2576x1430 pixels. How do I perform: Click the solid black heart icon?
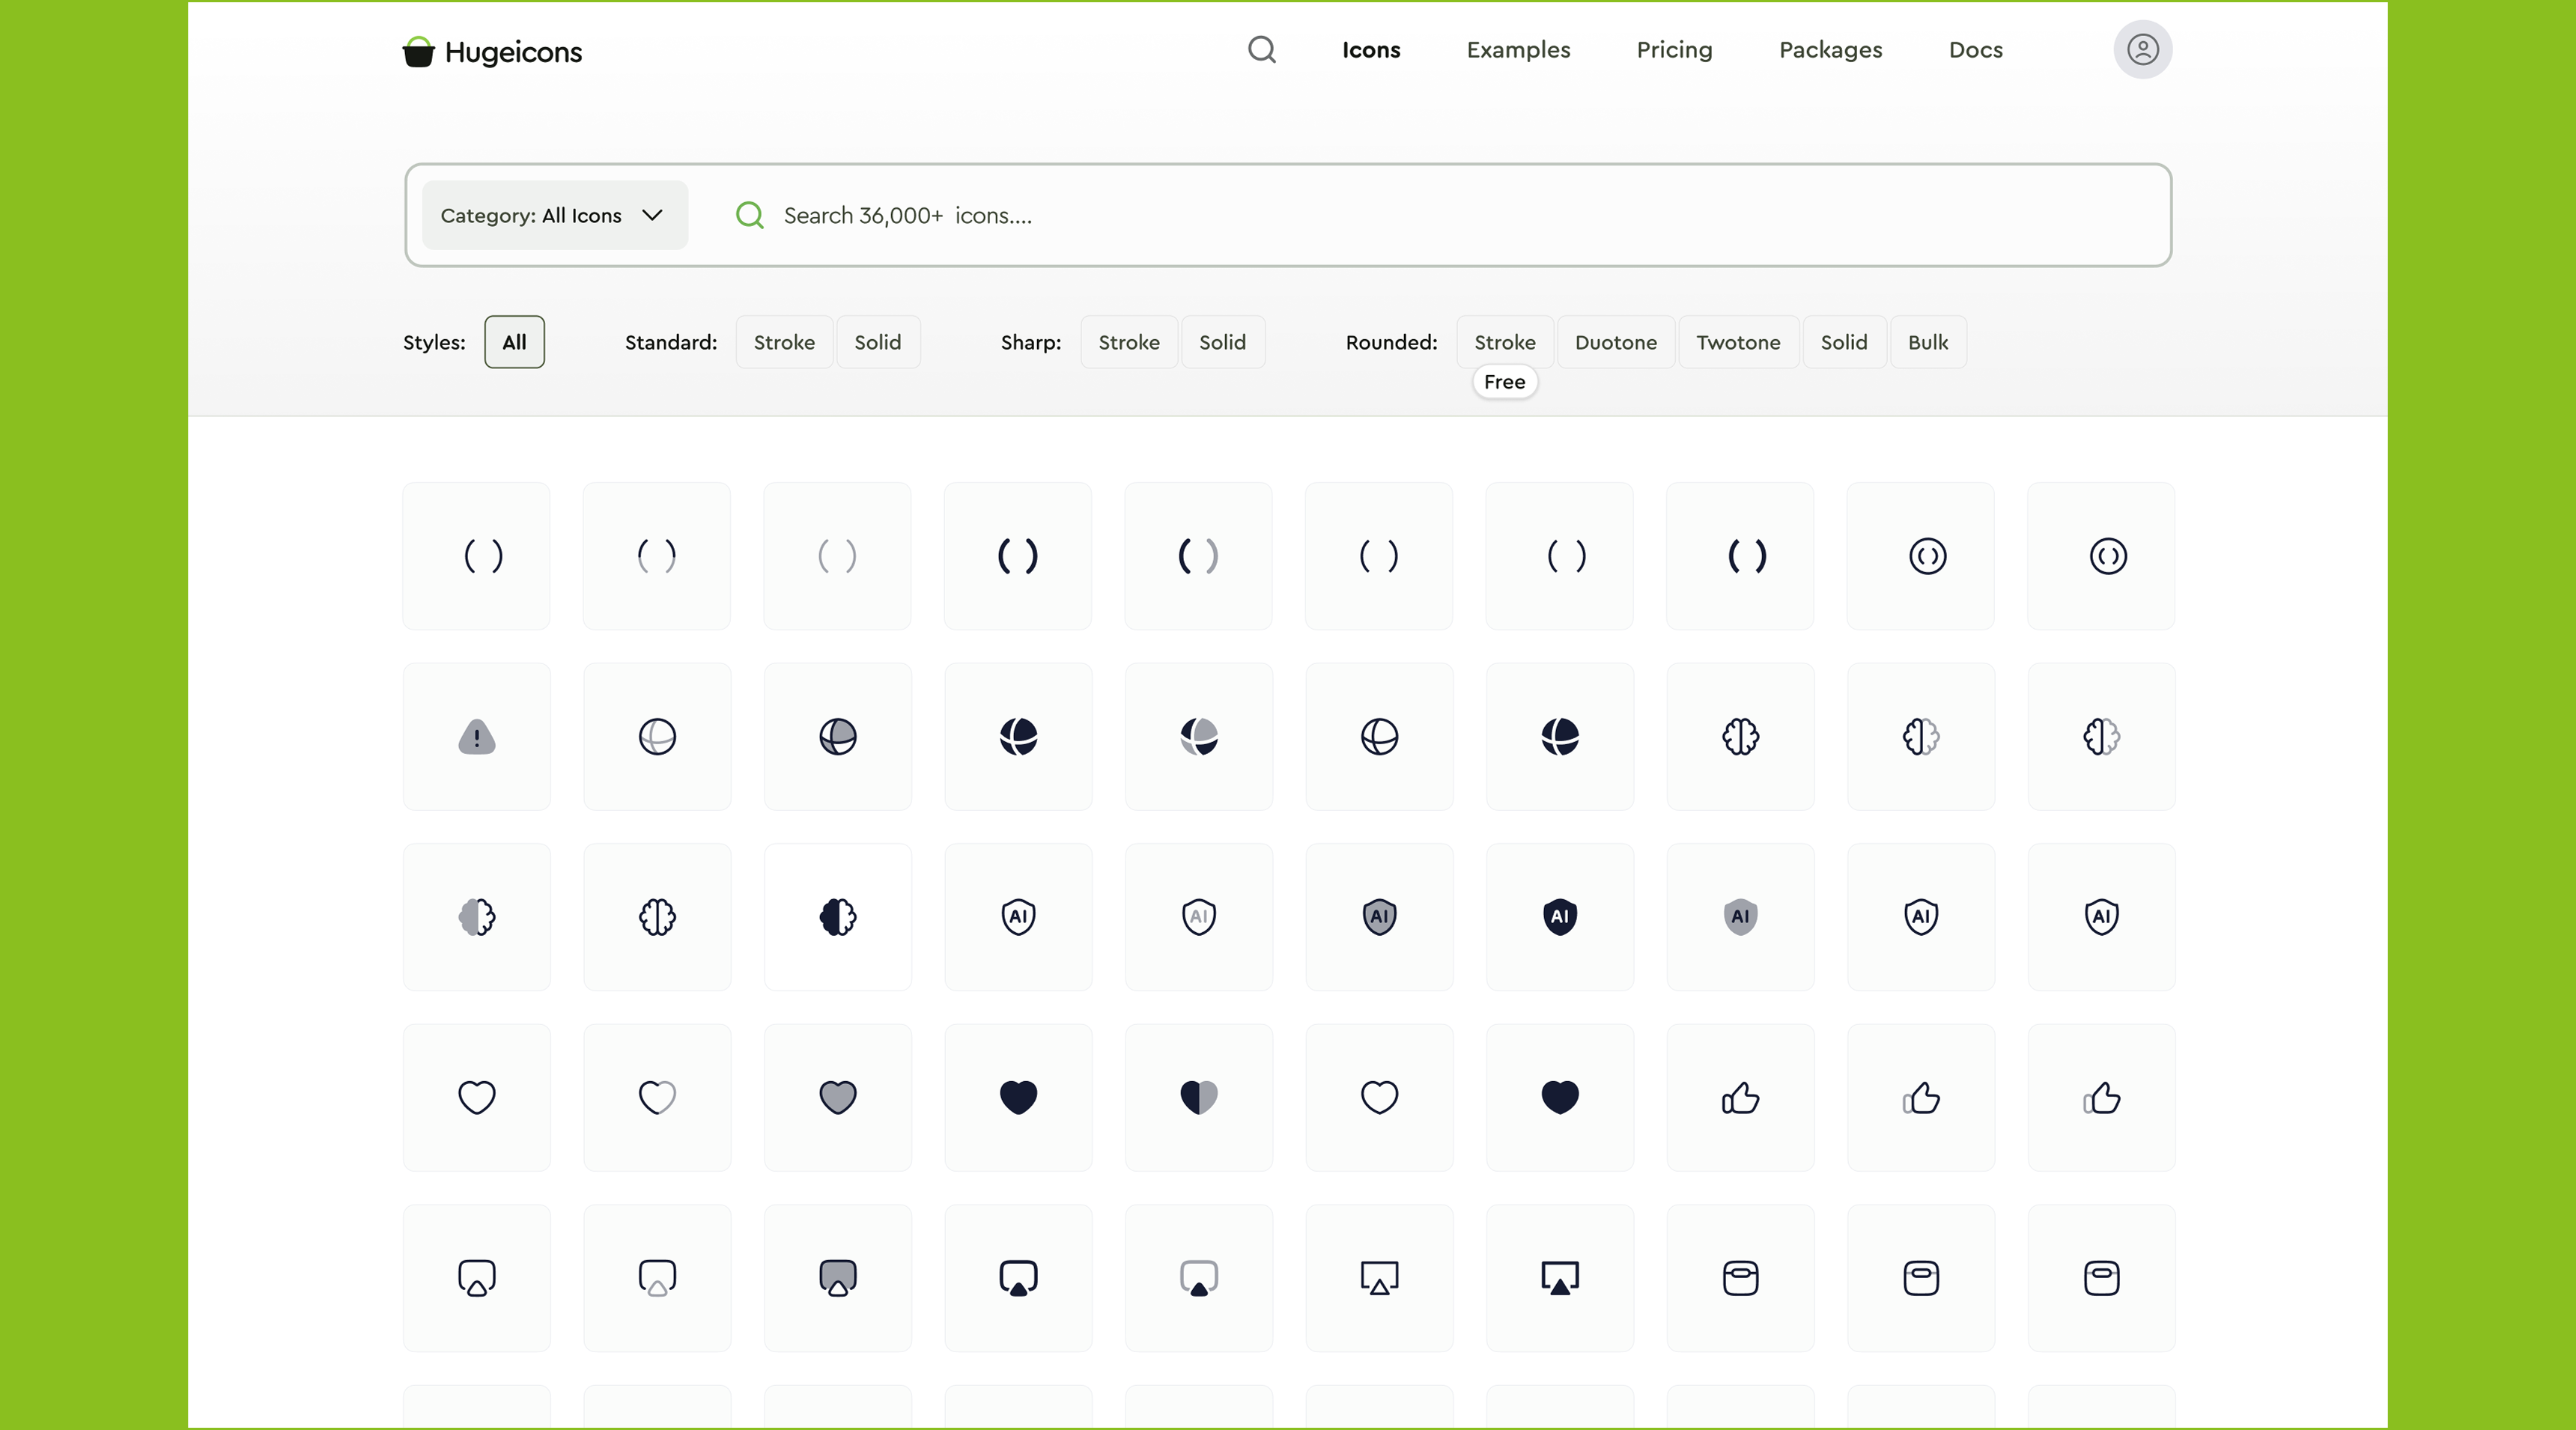click(1017, 1097)
